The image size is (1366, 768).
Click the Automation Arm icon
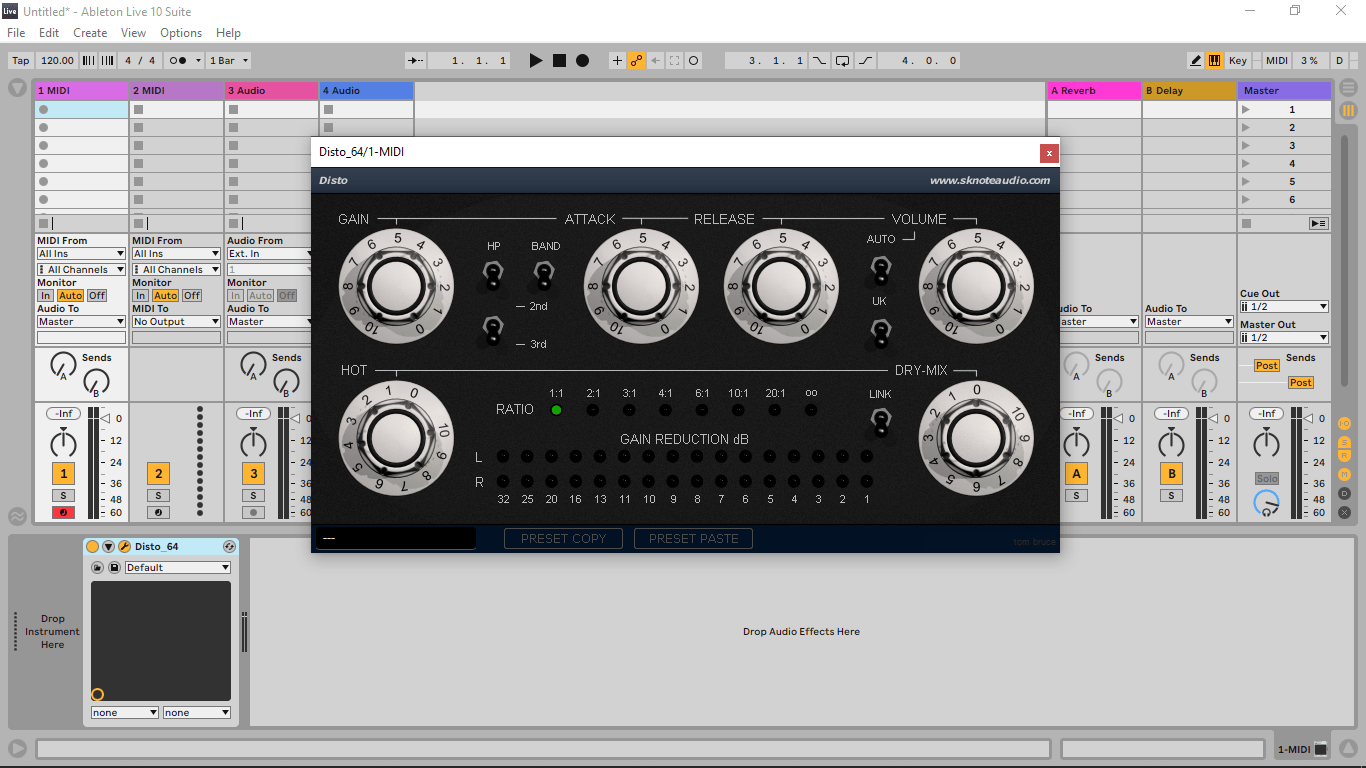coord(636,61)
